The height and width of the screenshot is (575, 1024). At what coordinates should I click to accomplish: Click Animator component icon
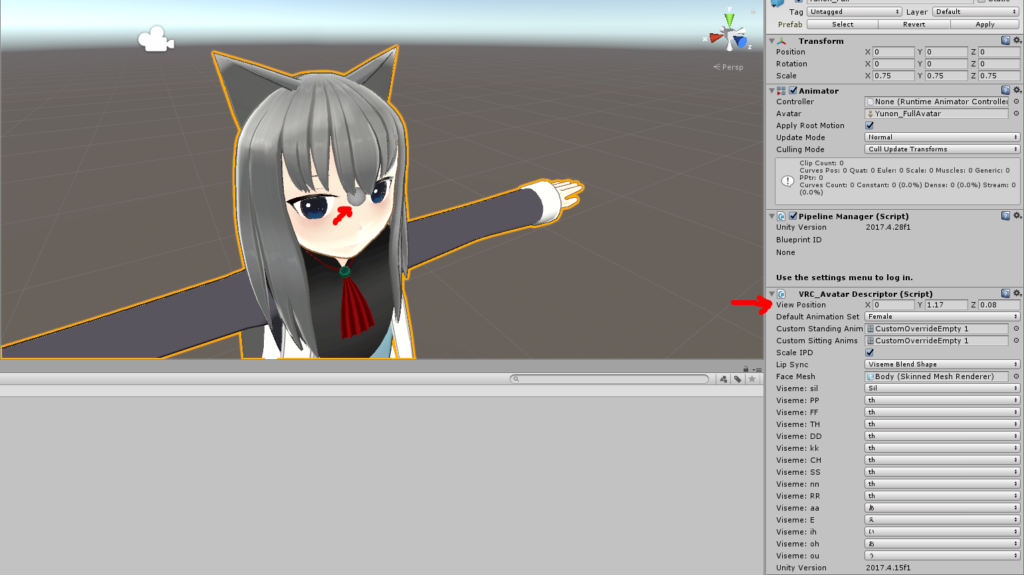point(781,91)
